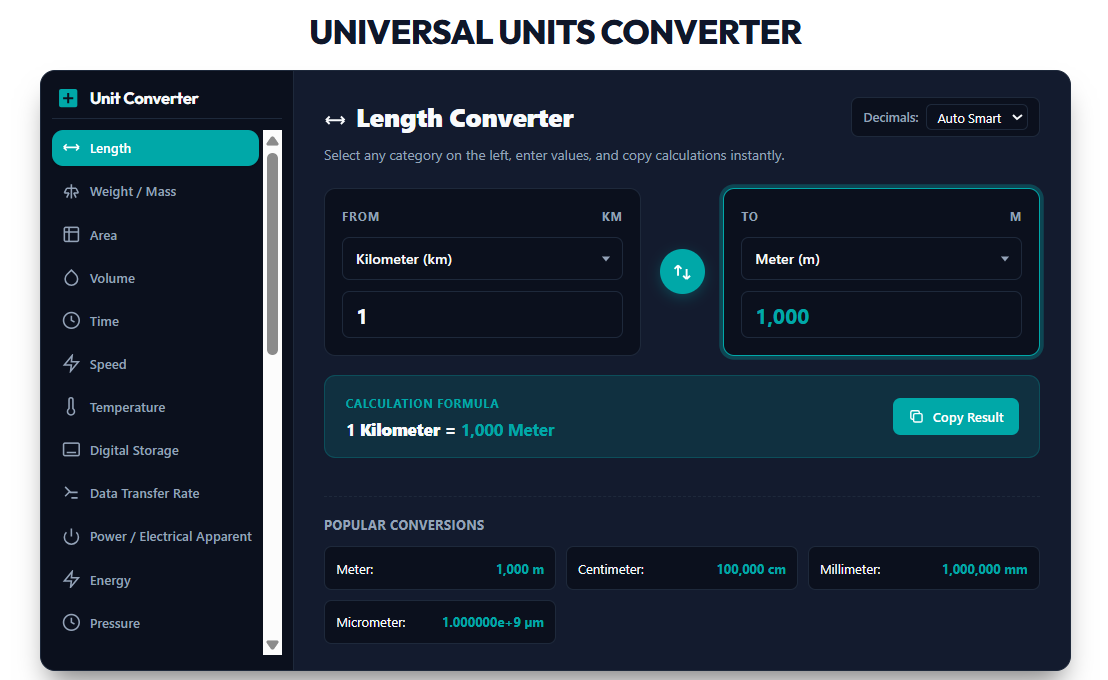This screenshot has height=680, width=1108.
Task: Go to the Time category
Action: tap(155, 321)
